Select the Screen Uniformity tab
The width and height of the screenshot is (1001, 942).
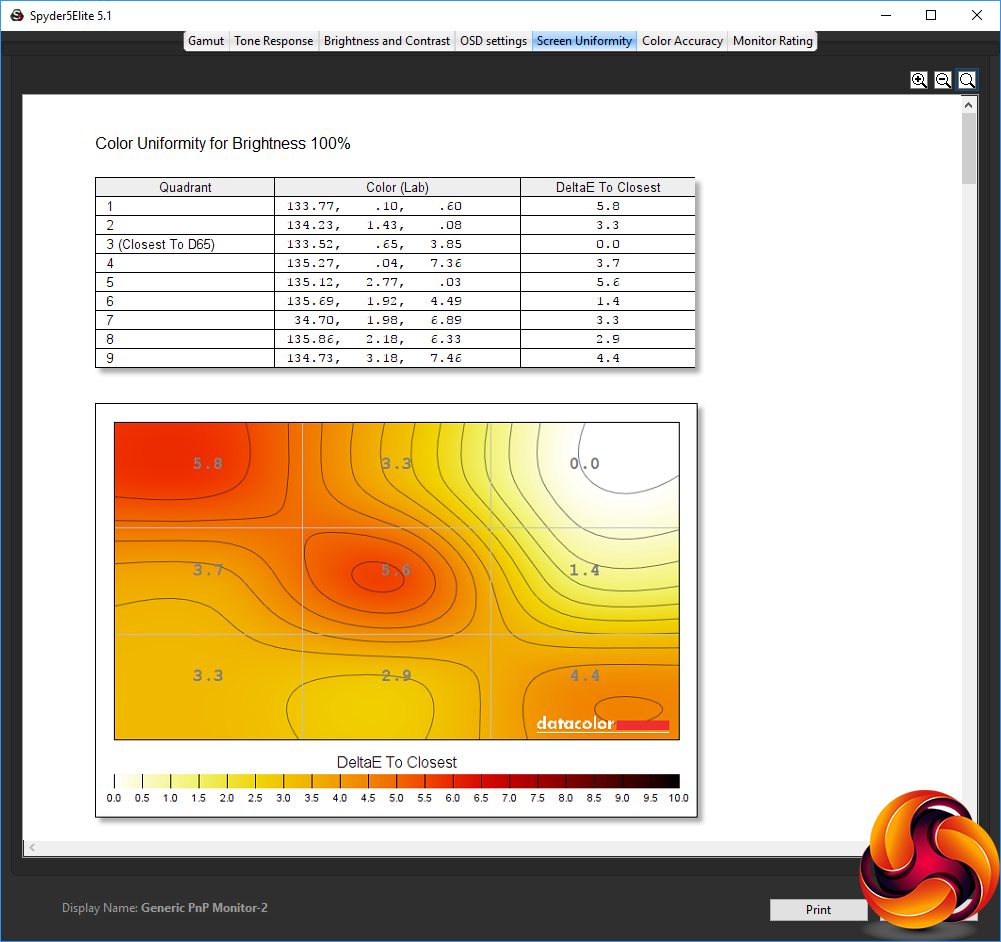pos(584,41)
